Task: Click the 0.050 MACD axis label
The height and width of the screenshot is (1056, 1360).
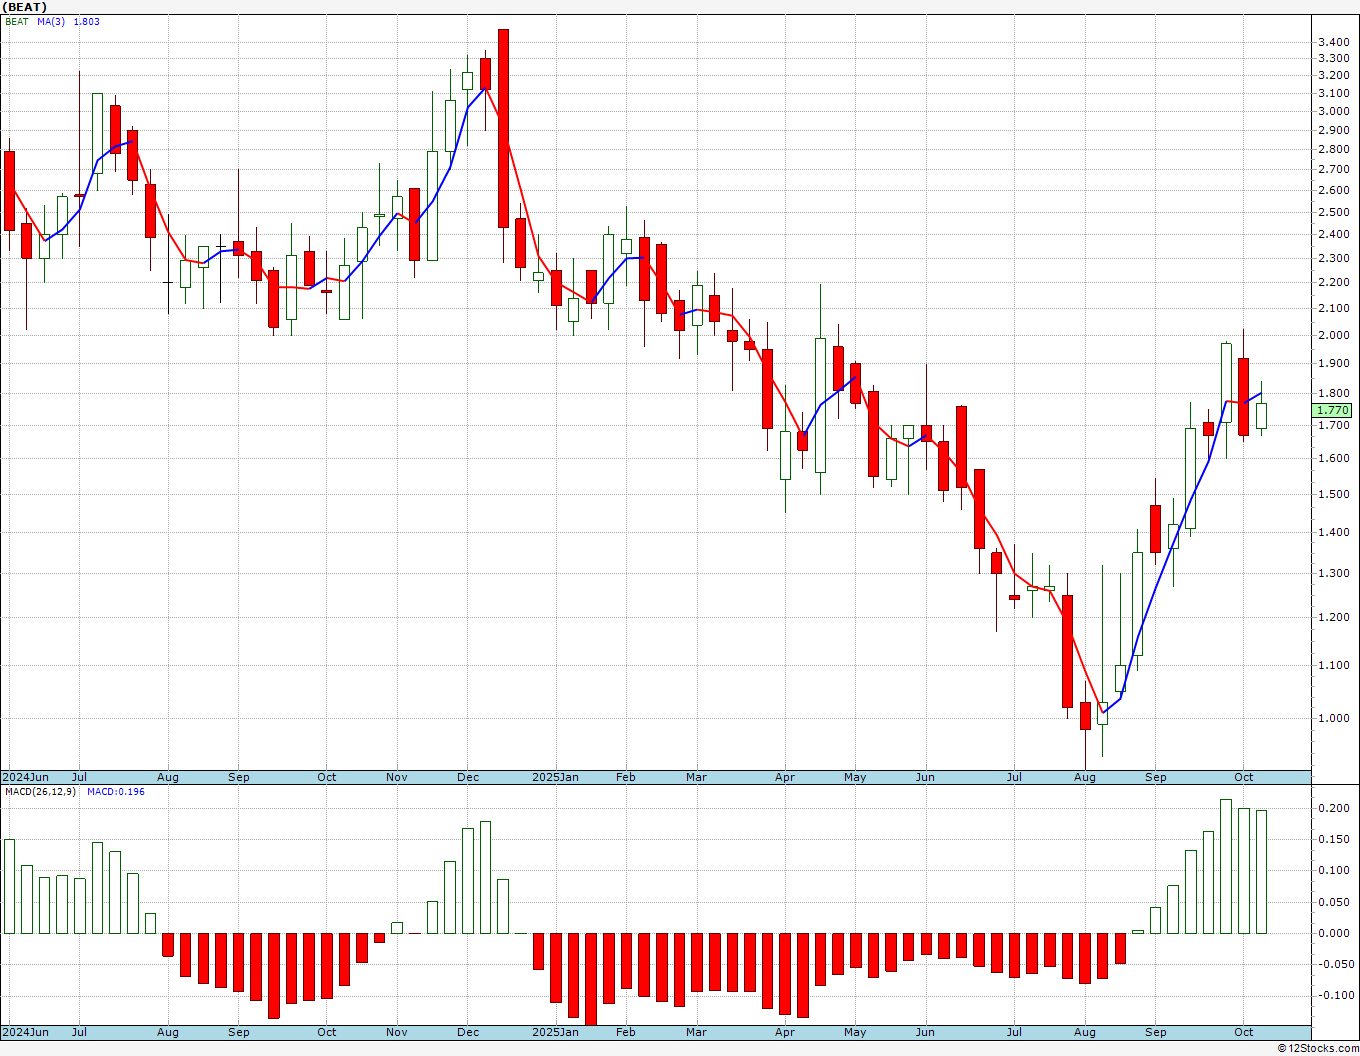Action: point(1335,902)
